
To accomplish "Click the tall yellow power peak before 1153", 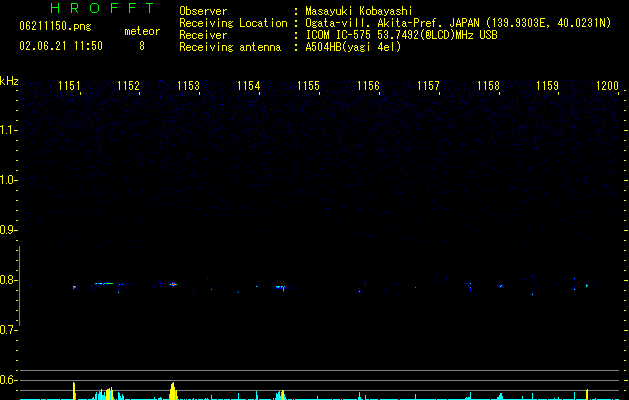I will click(173, 391).
